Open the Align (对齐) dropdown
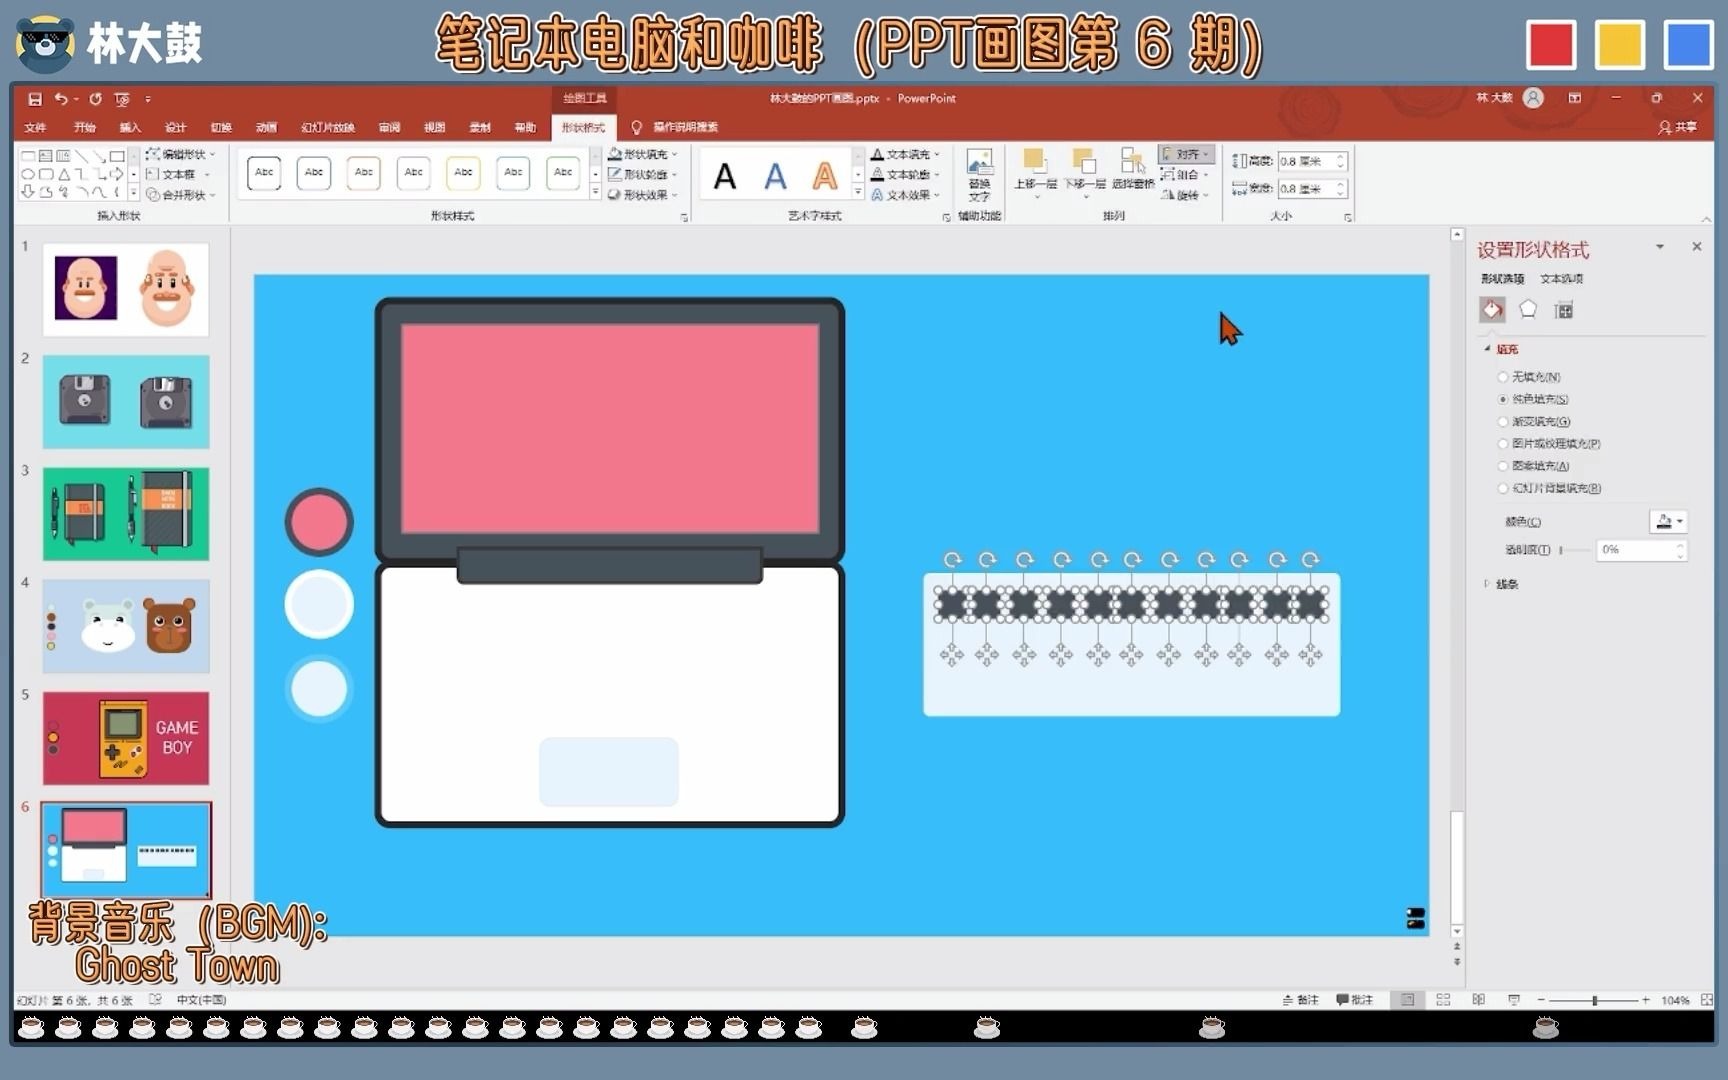Viewport: 1728px width, 1080px height. 1187,154
